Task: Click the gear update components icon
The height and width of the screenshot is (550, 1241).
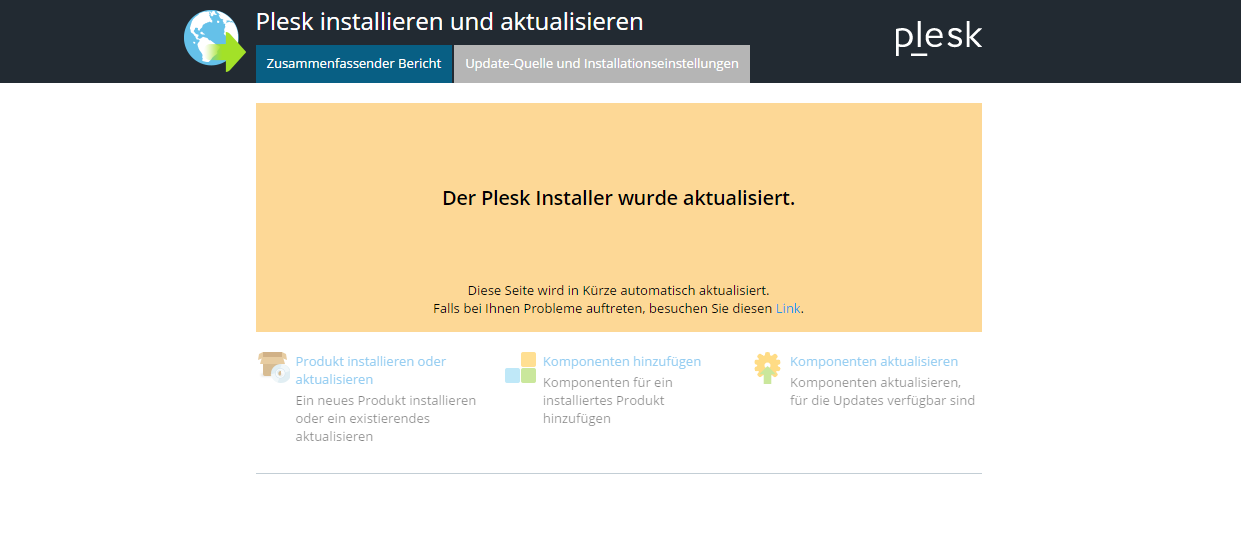Action: pyautogui.click(x=767, y=367)
